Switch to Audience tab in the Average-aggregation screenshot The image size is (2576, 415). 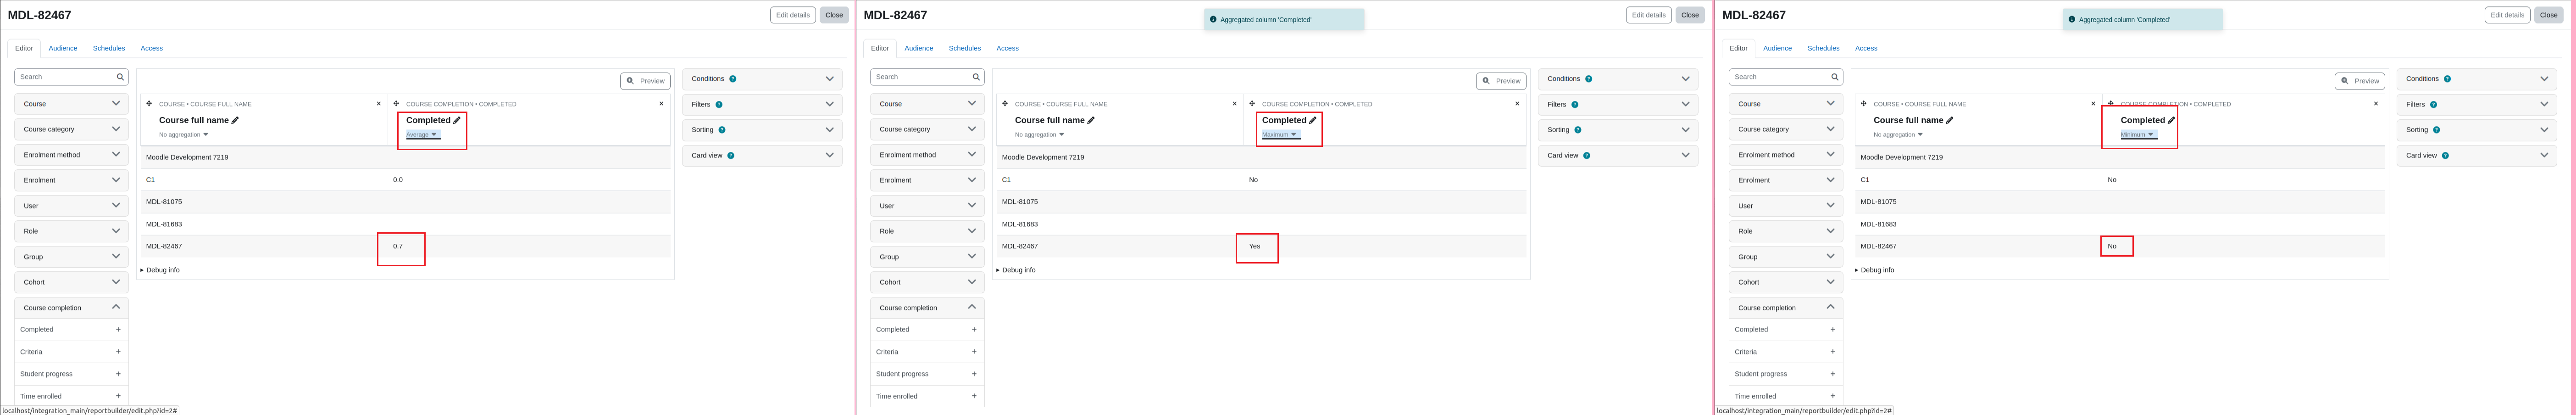coord(63,48)
